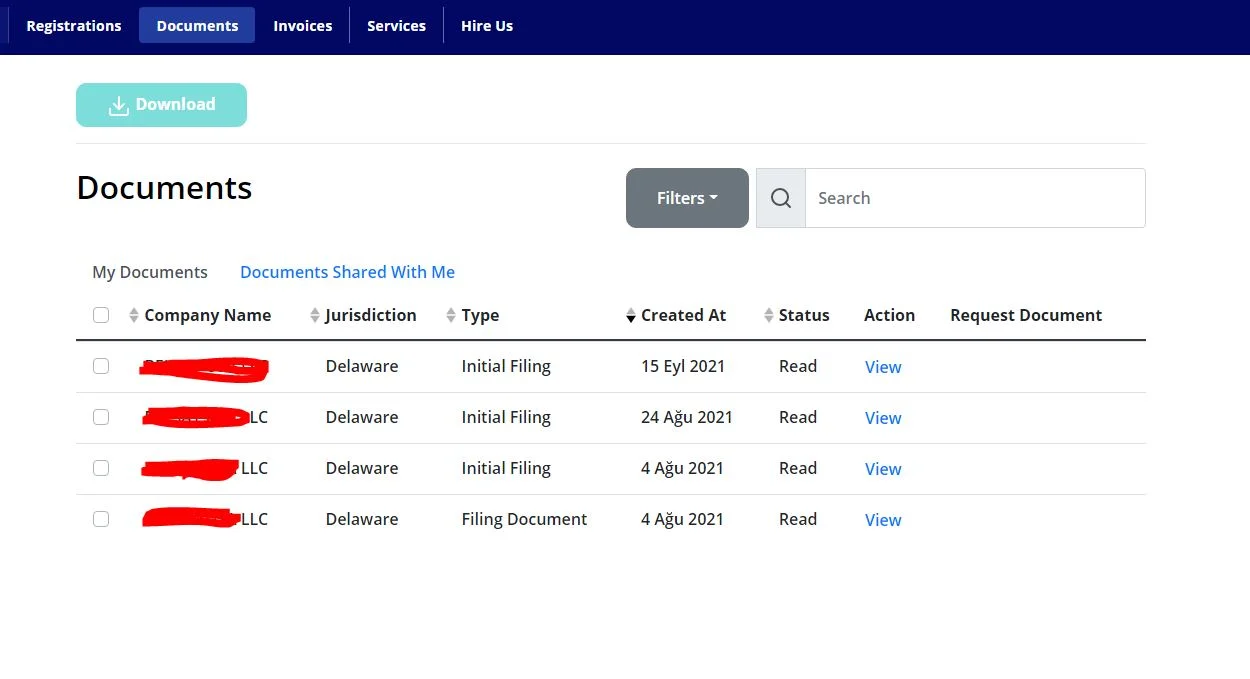Select Hire Us in top navigation
This screenshot has height=679, width=1250.
[487, 26]
